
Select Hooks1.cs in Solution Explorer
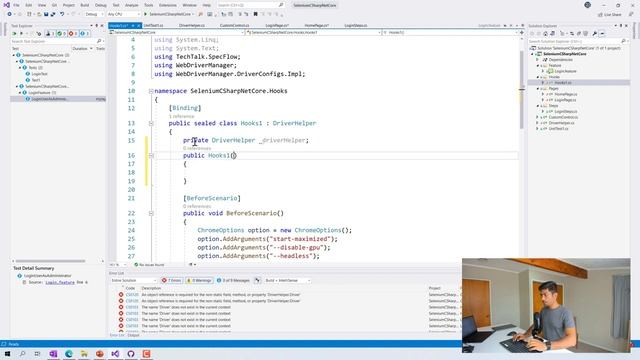pos(562,82)
